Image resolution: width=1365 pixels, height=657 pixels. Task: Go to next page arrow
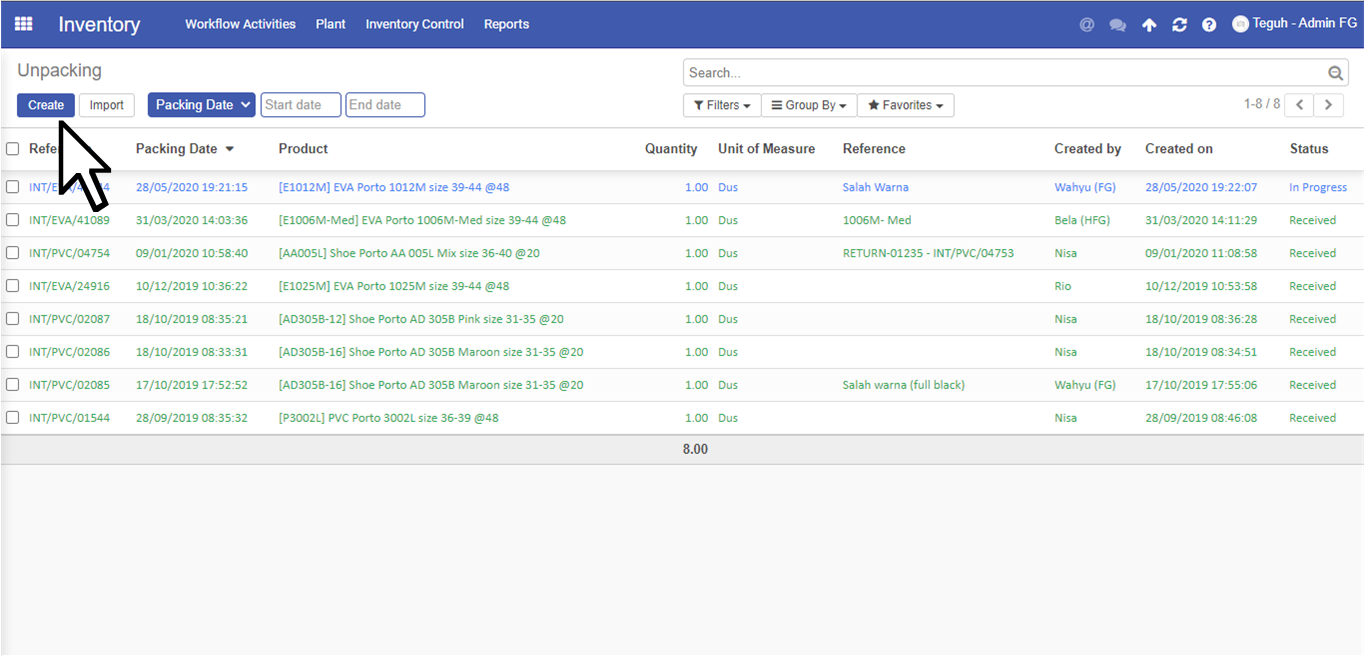[1328, 105]
